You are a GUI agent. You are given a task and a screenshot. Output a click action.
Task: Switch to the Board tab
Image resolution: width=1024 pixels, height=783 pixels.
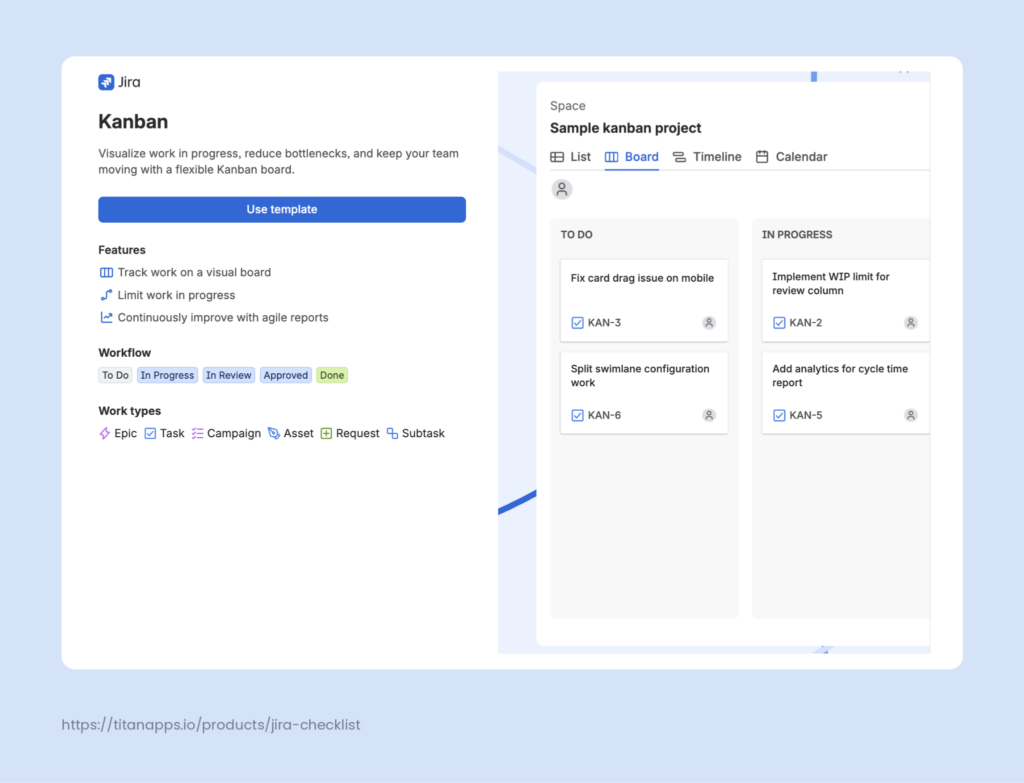(632, 157)
